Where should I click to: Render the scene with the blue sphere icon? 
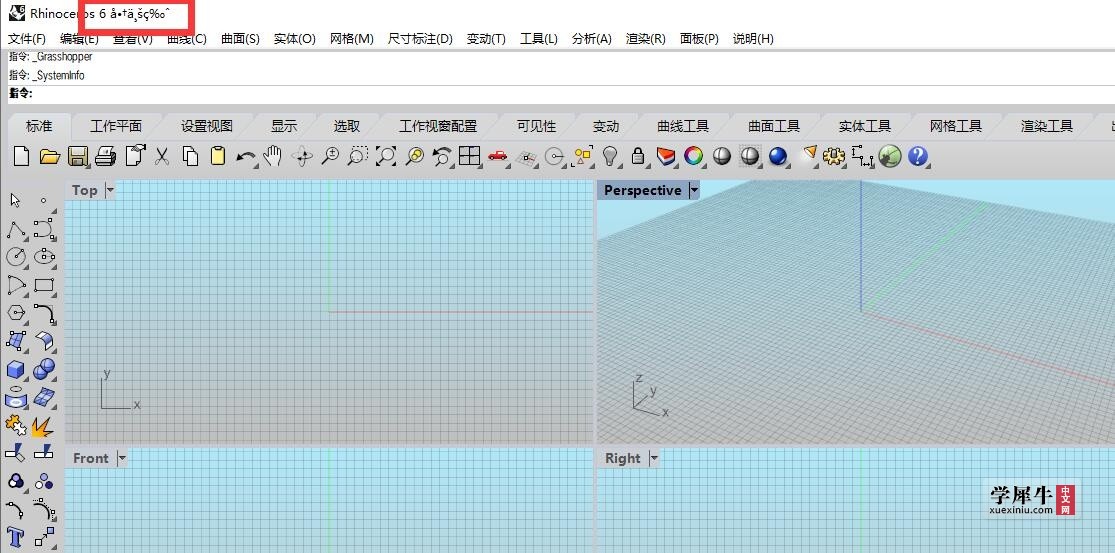click(778, 156)
